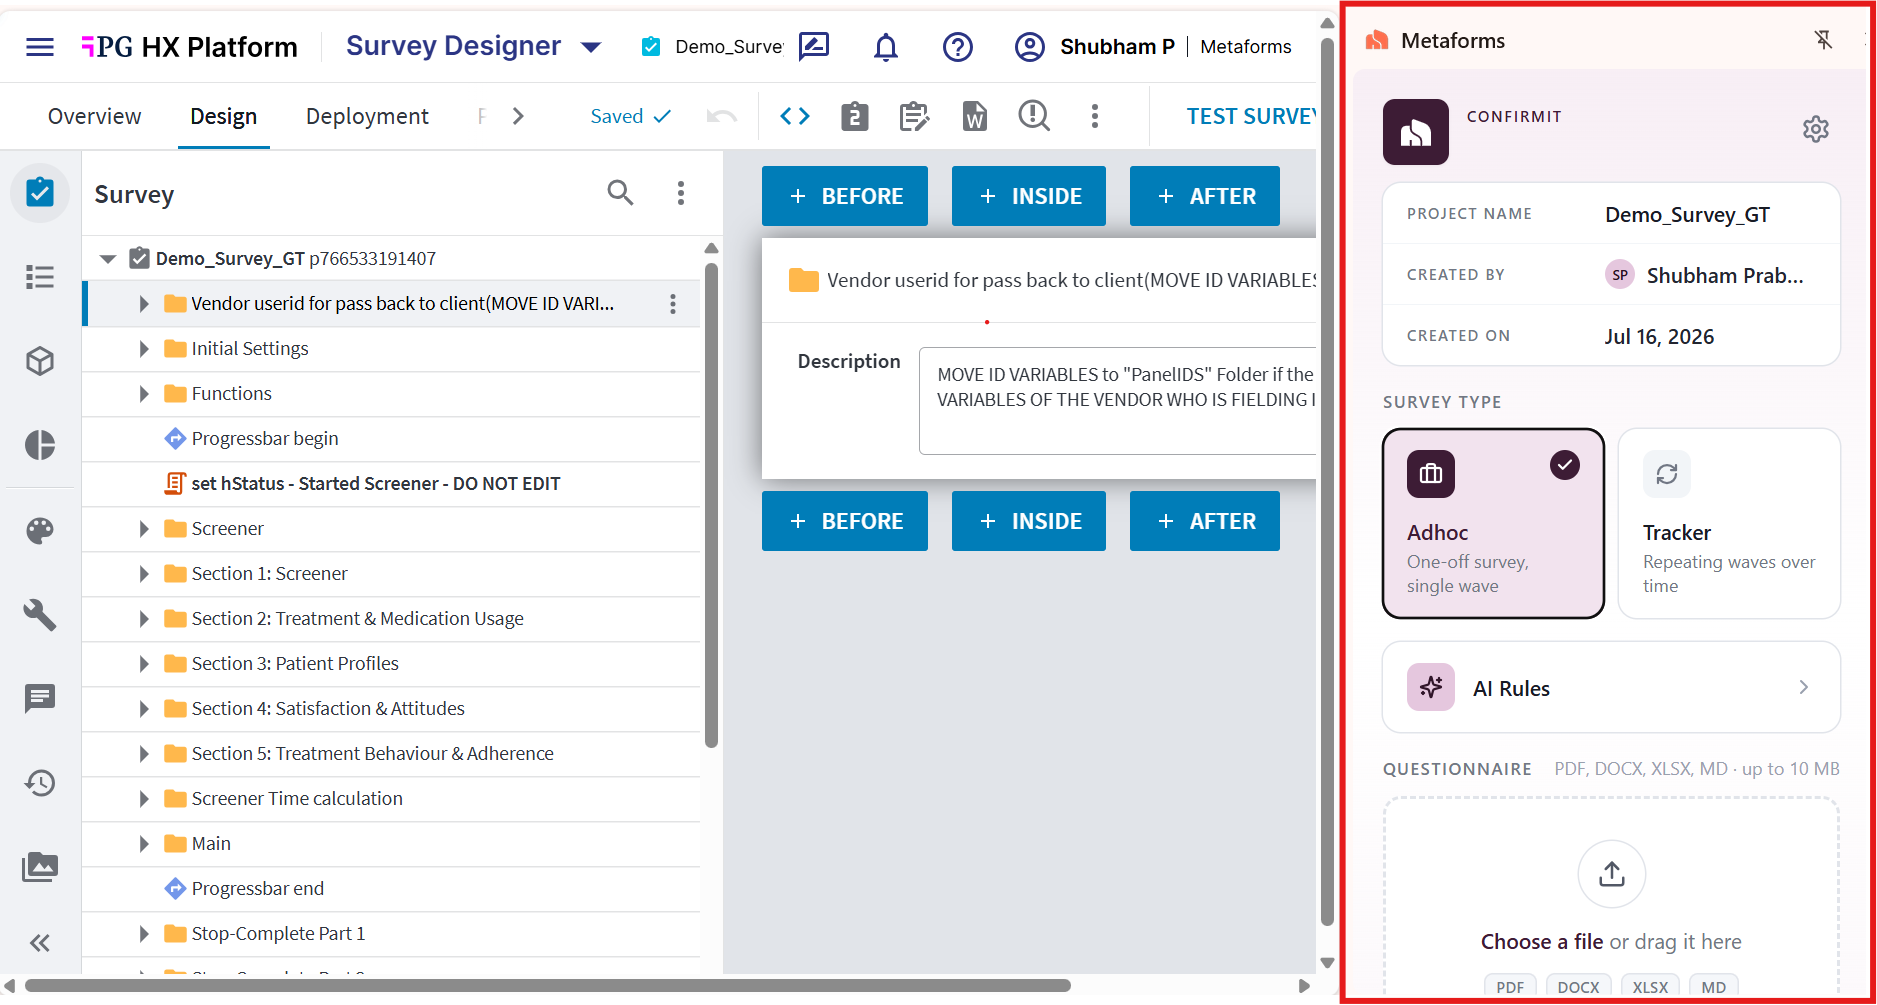
Task: Search the survey tree
Action: pos(621,192)
